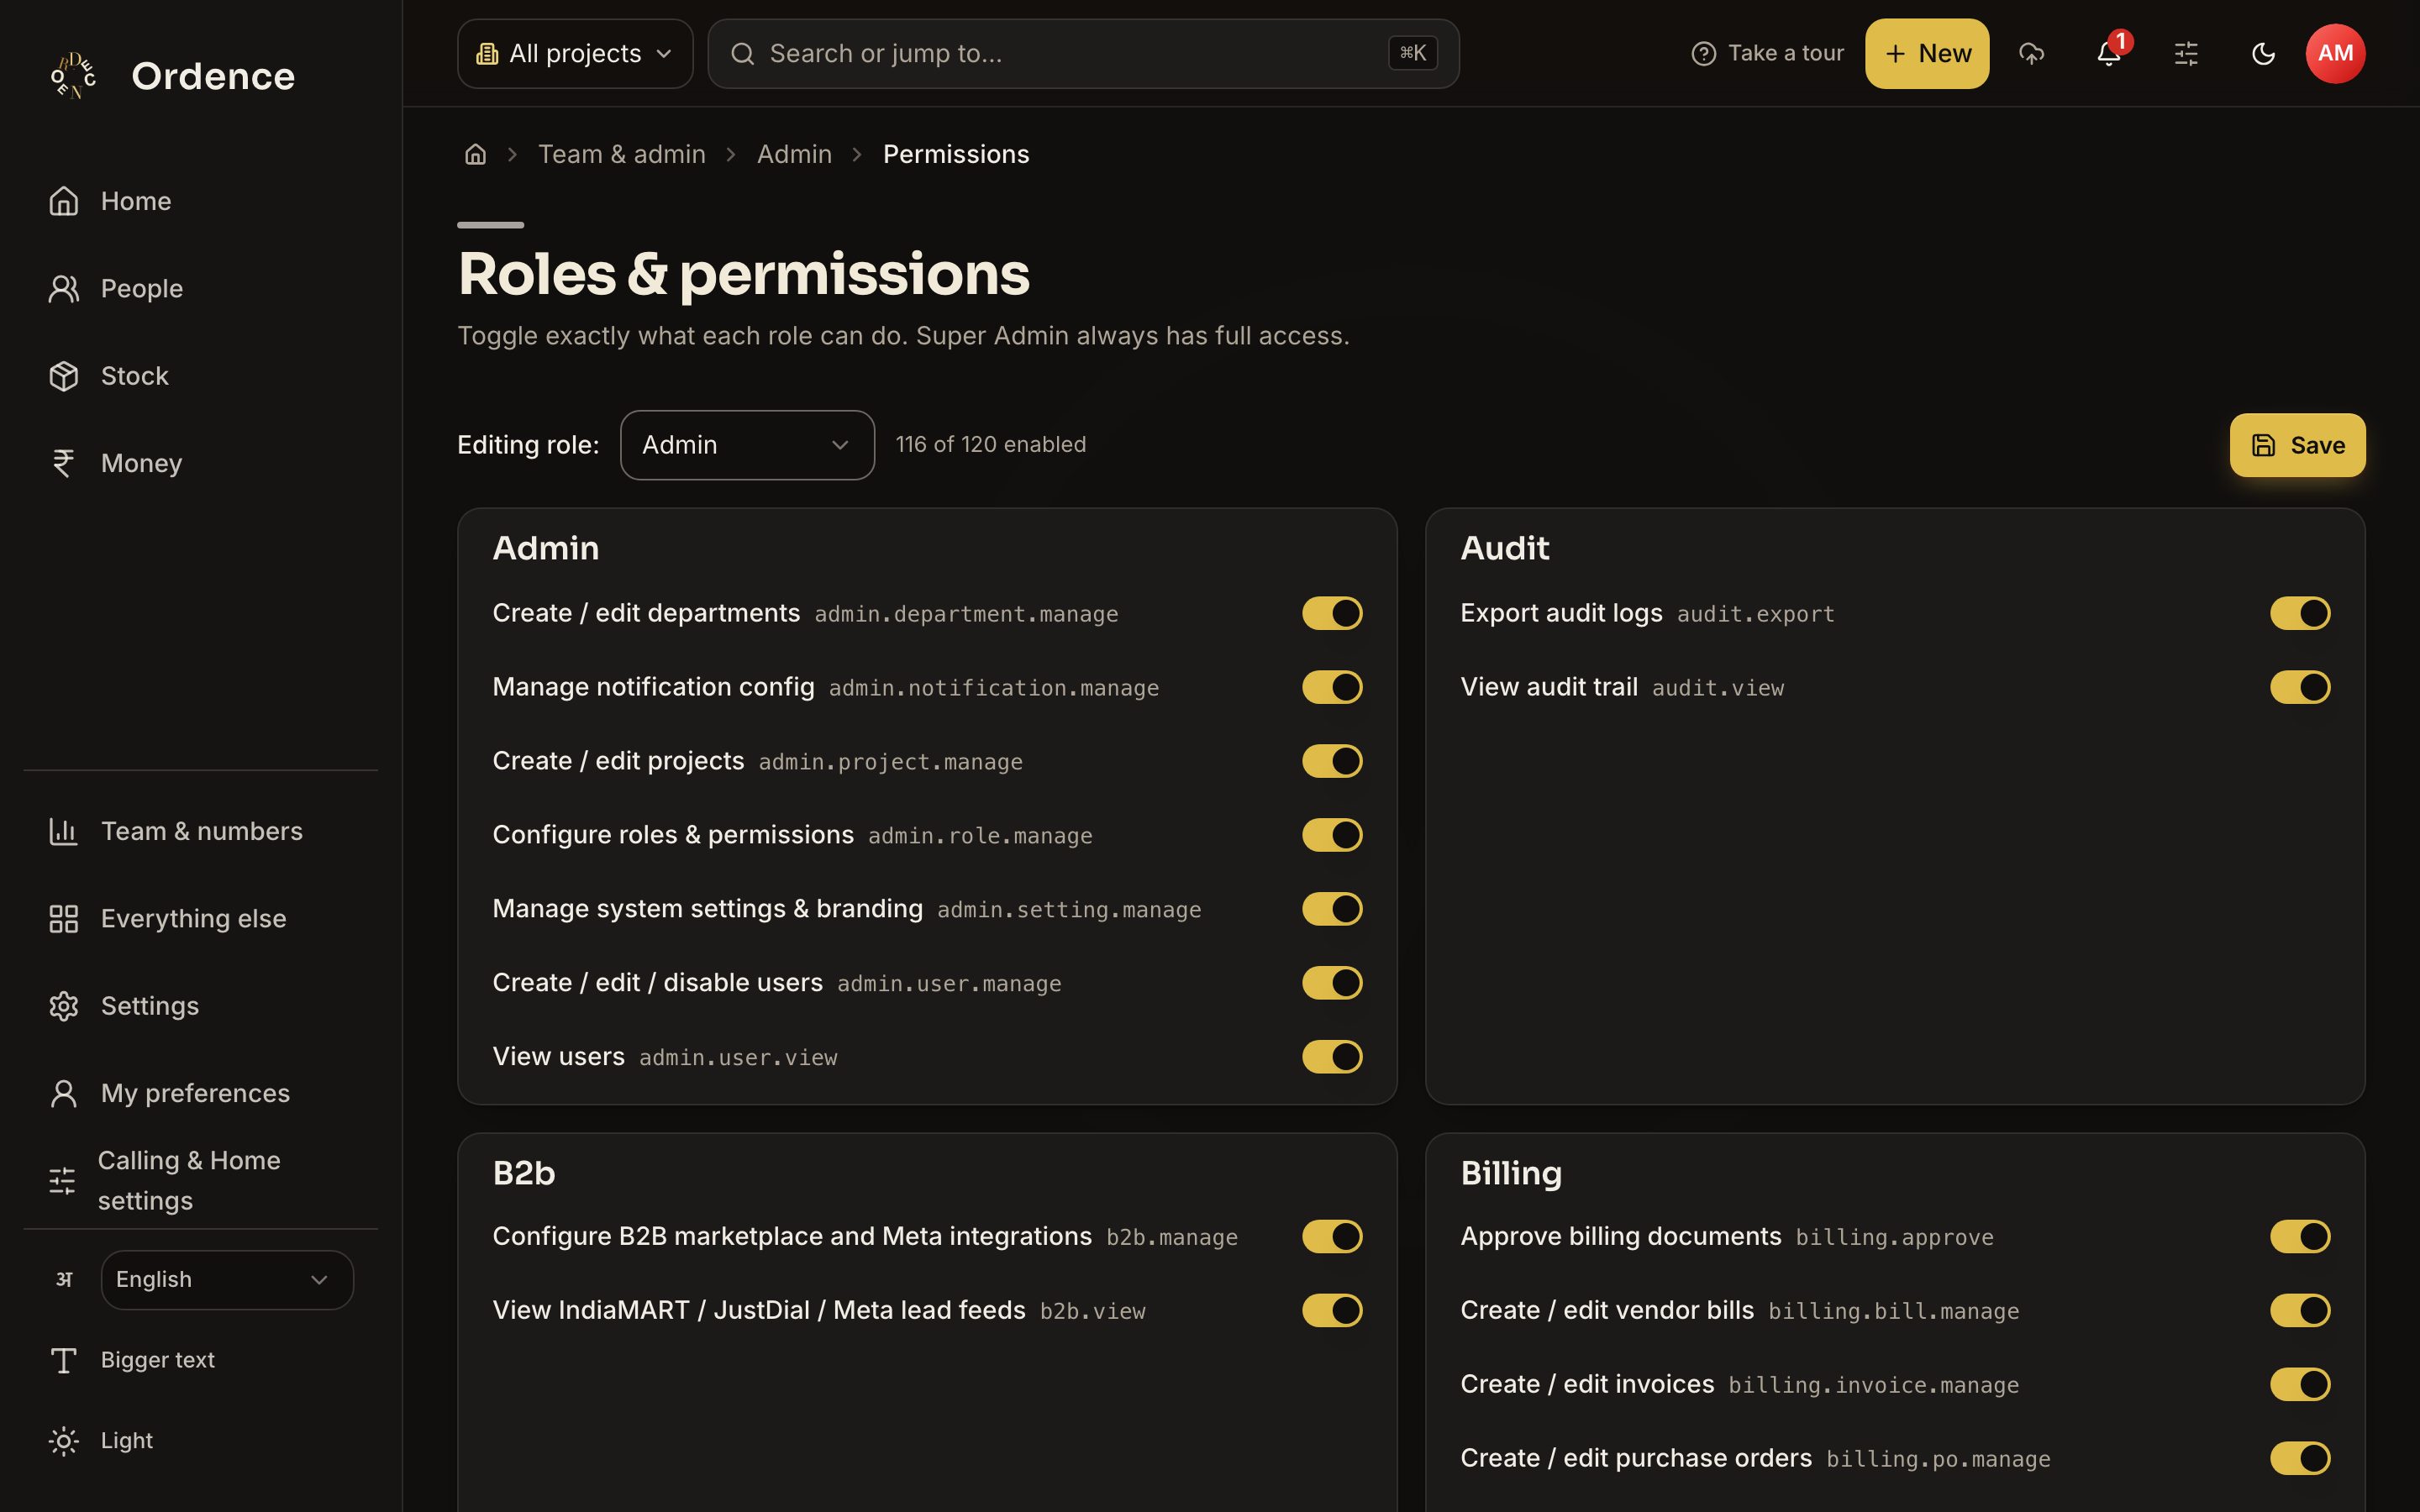This screenshot has height=1512, width=2420.
Task: Toggle Export audit logs permission
Action: coord(2300,613)
